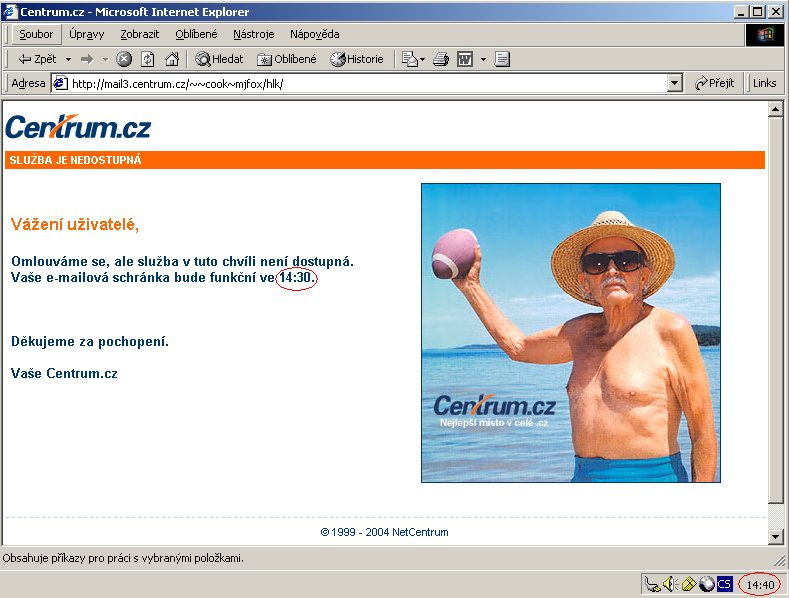The height and width of the screenshot is (598, 789).
Task: Expand the address bar URL dropdown
Action: [x=675, y=84]
